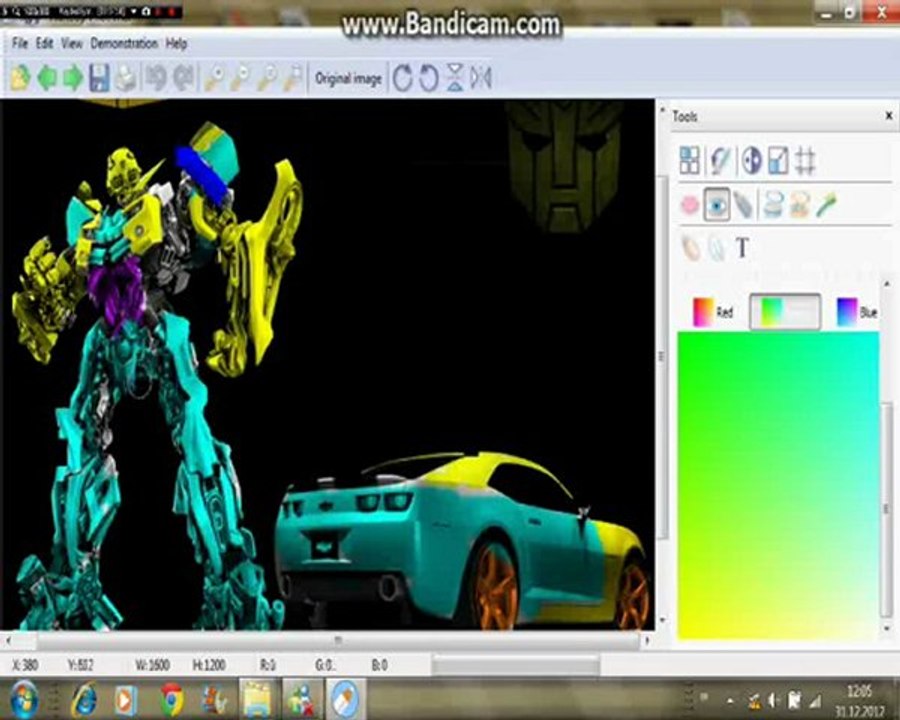Screen dimensions: 900x720
Task: Redo the last edit in the toolbar
Action: [x=183, y=78]
